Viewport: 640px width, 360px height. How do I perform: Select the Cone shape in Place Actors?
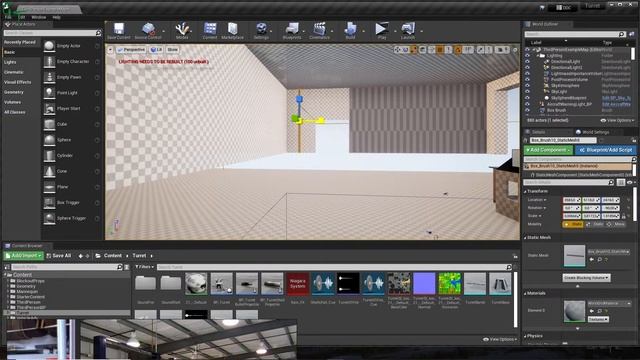coord(72,171)
